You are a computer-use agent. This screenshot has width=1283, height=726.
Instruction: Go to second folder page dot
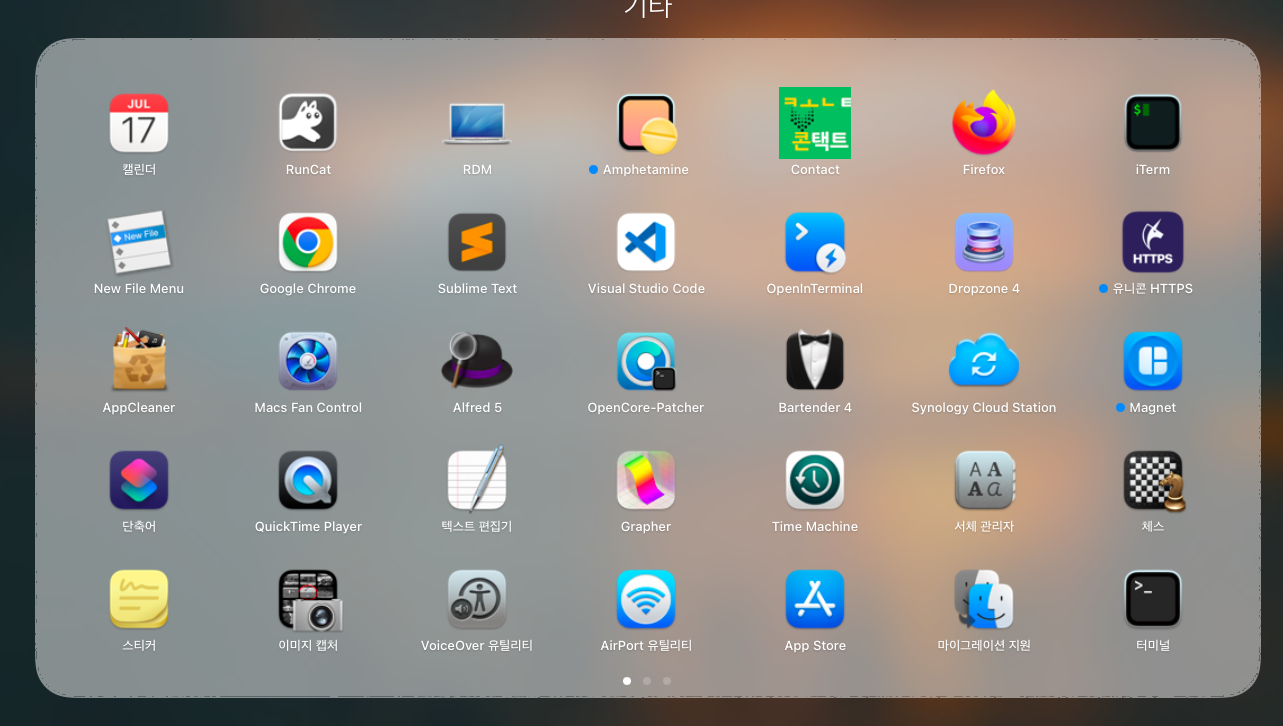647,681
